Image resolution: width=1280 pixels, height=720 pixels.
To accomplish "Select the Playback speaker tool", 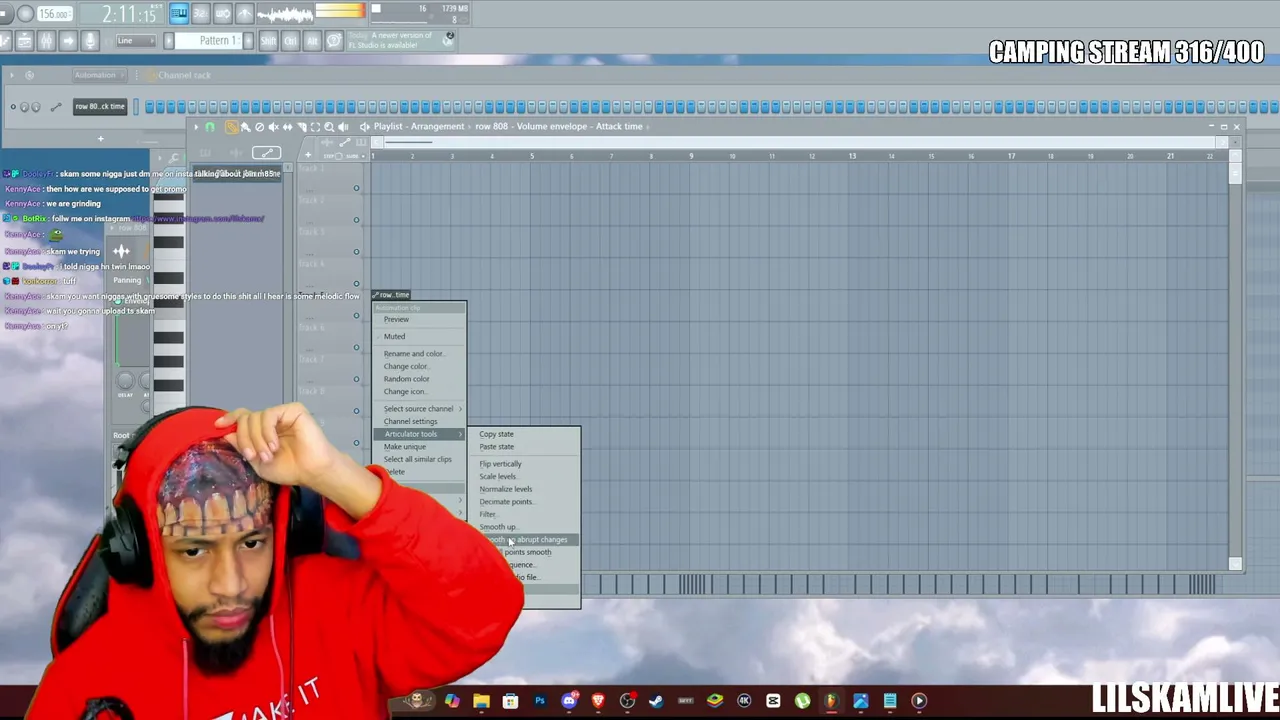I will 343,127.
